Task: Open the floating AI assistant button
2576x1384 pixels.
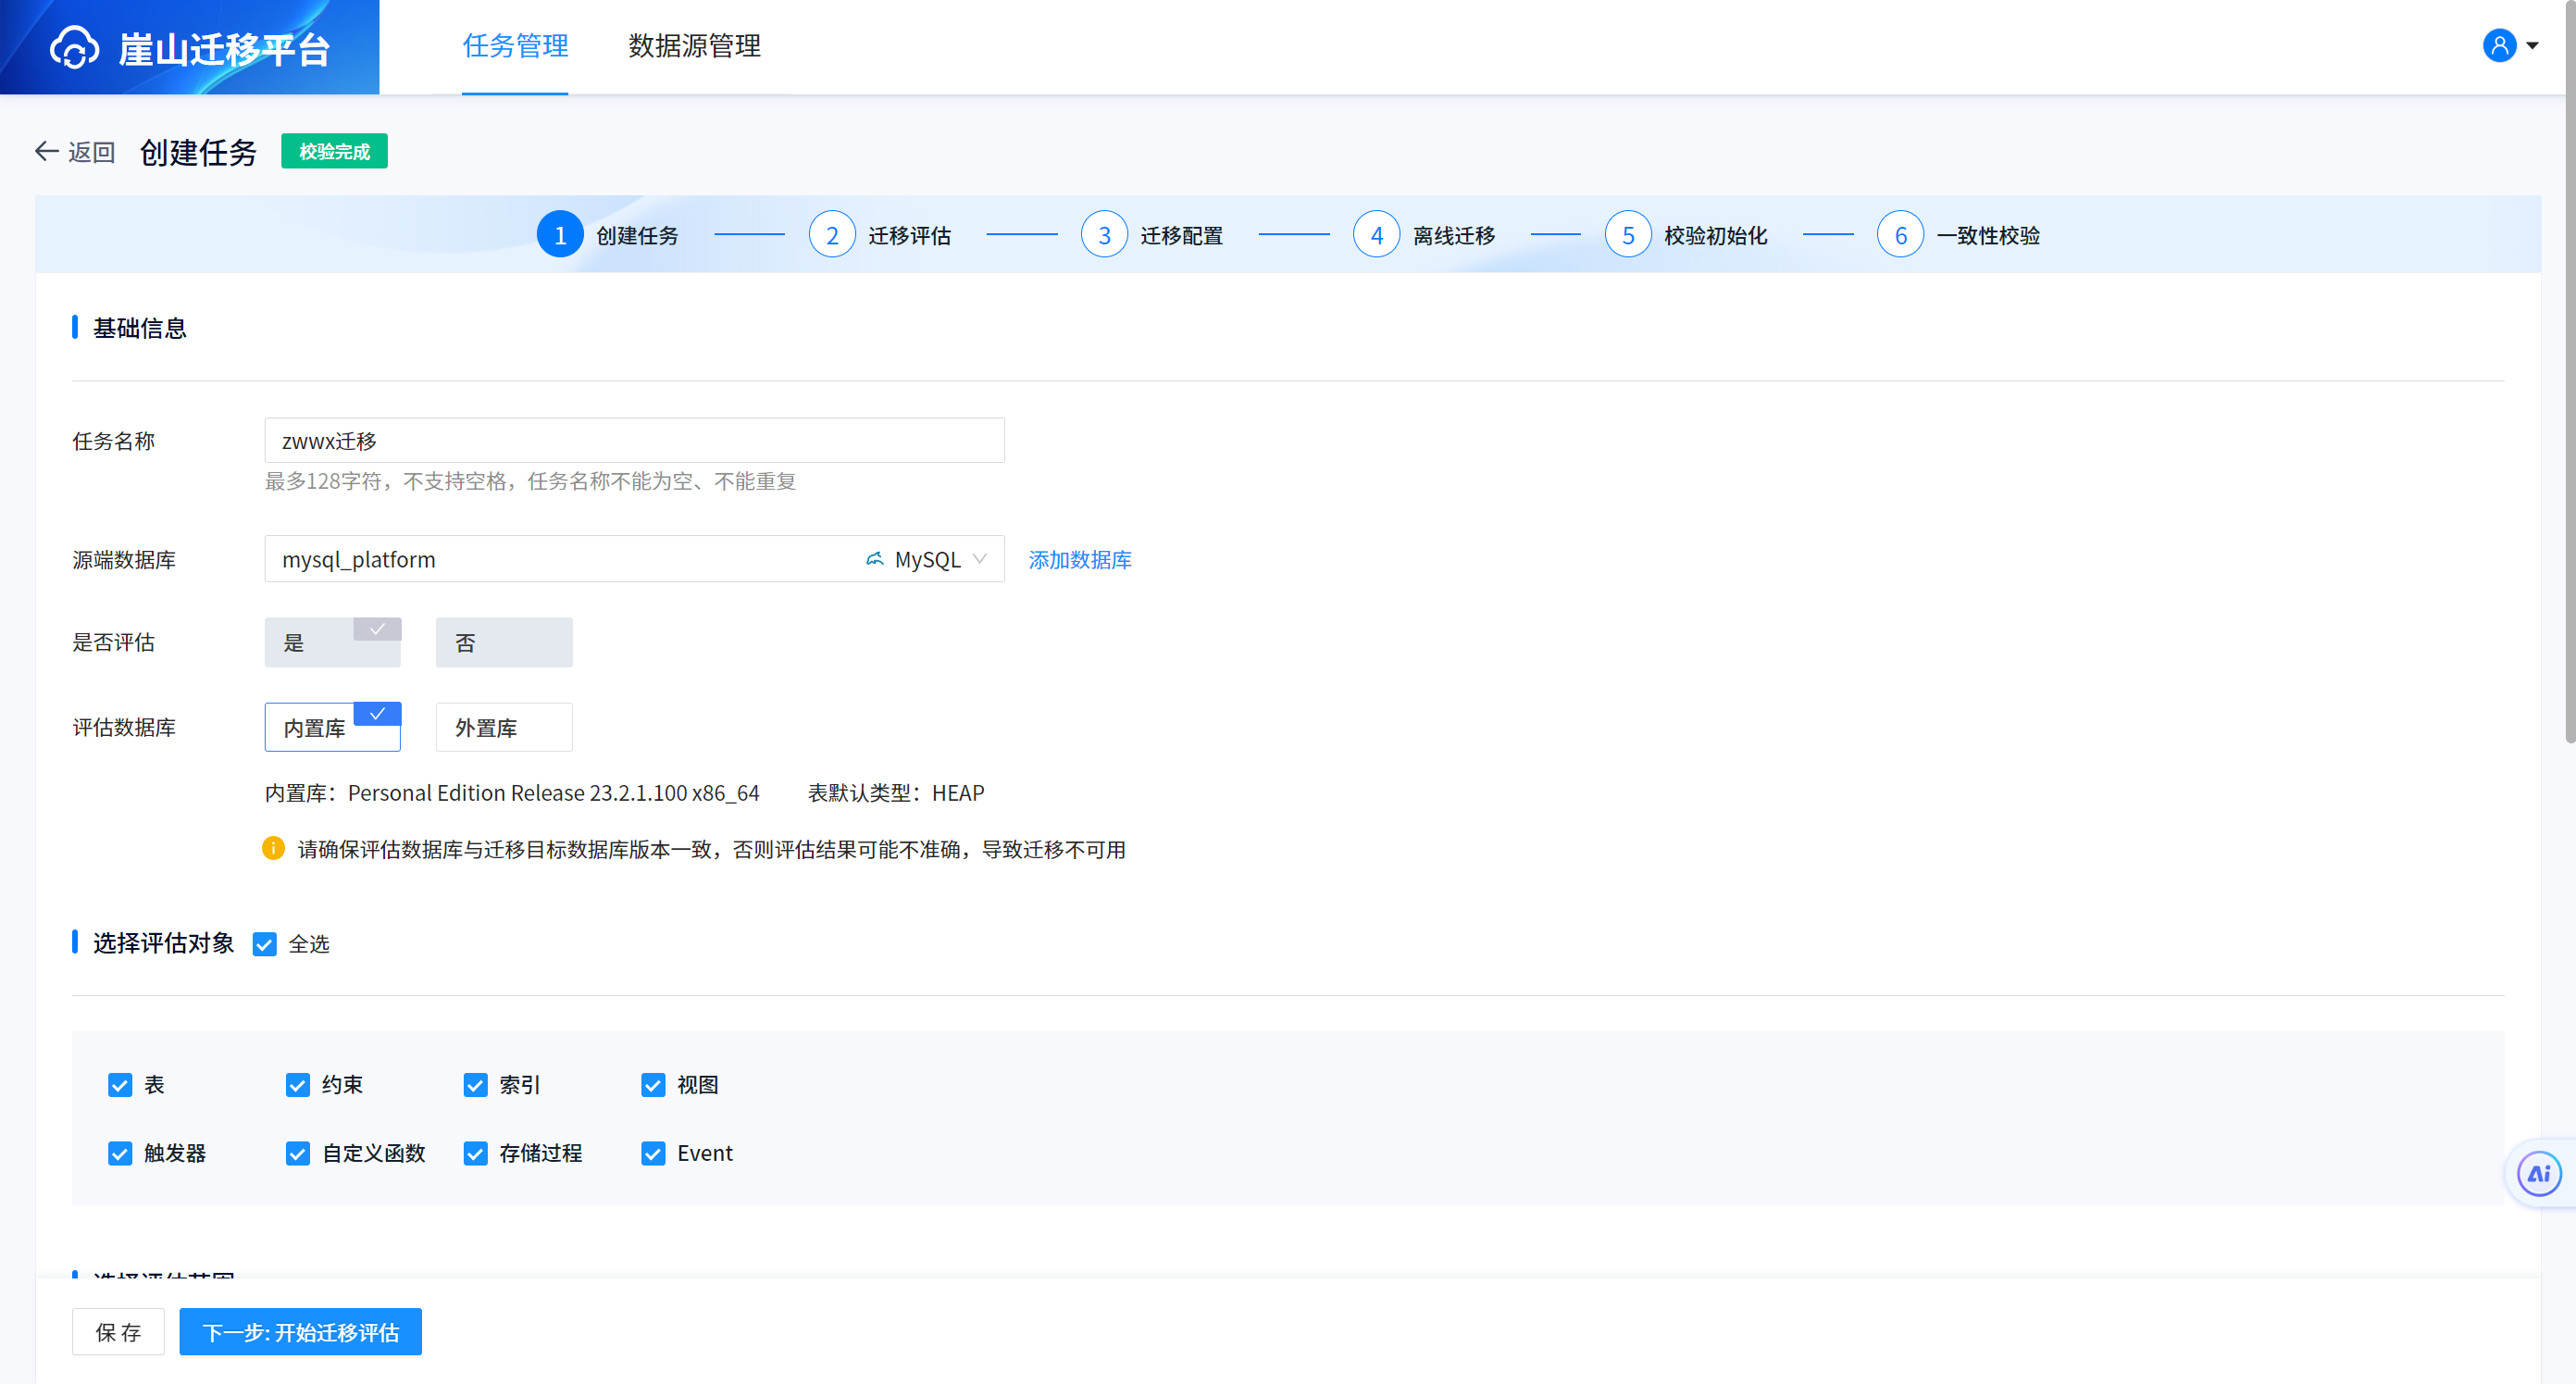Action: (x=2539, y=1173)
